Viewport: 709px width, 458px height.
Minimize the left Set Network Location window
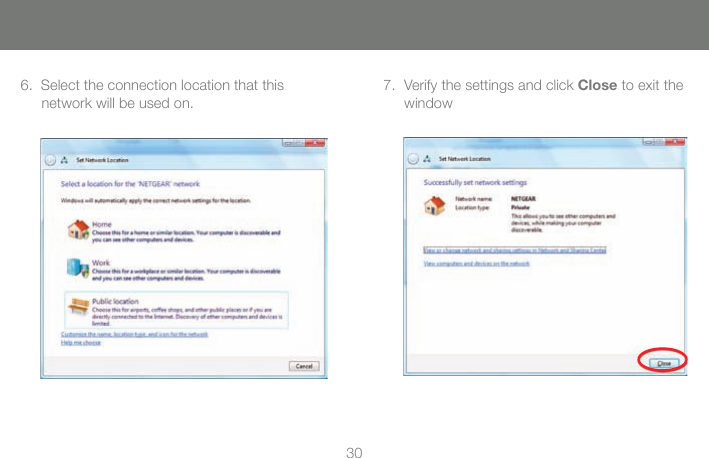pos(287,143)
